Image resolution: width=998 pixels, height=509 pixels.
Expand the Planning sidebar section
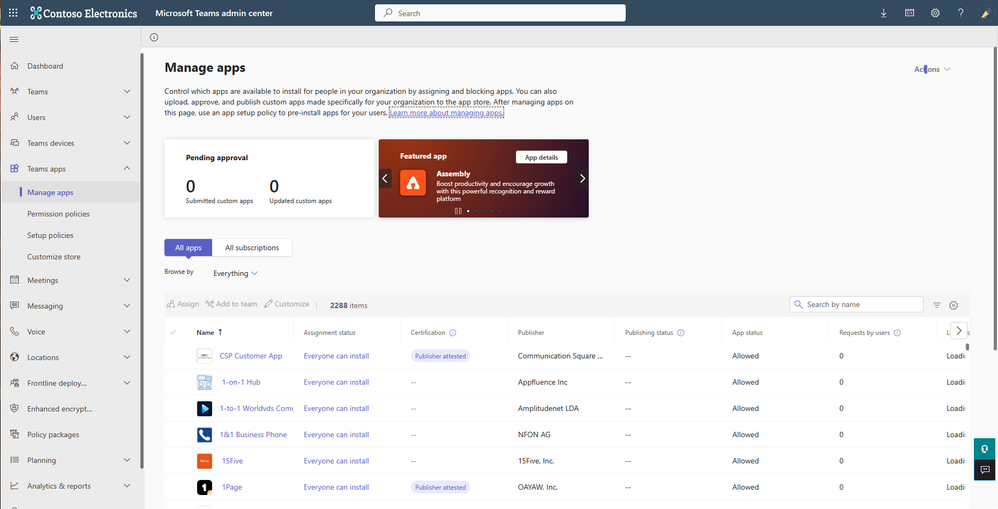(x=127, y=460)
